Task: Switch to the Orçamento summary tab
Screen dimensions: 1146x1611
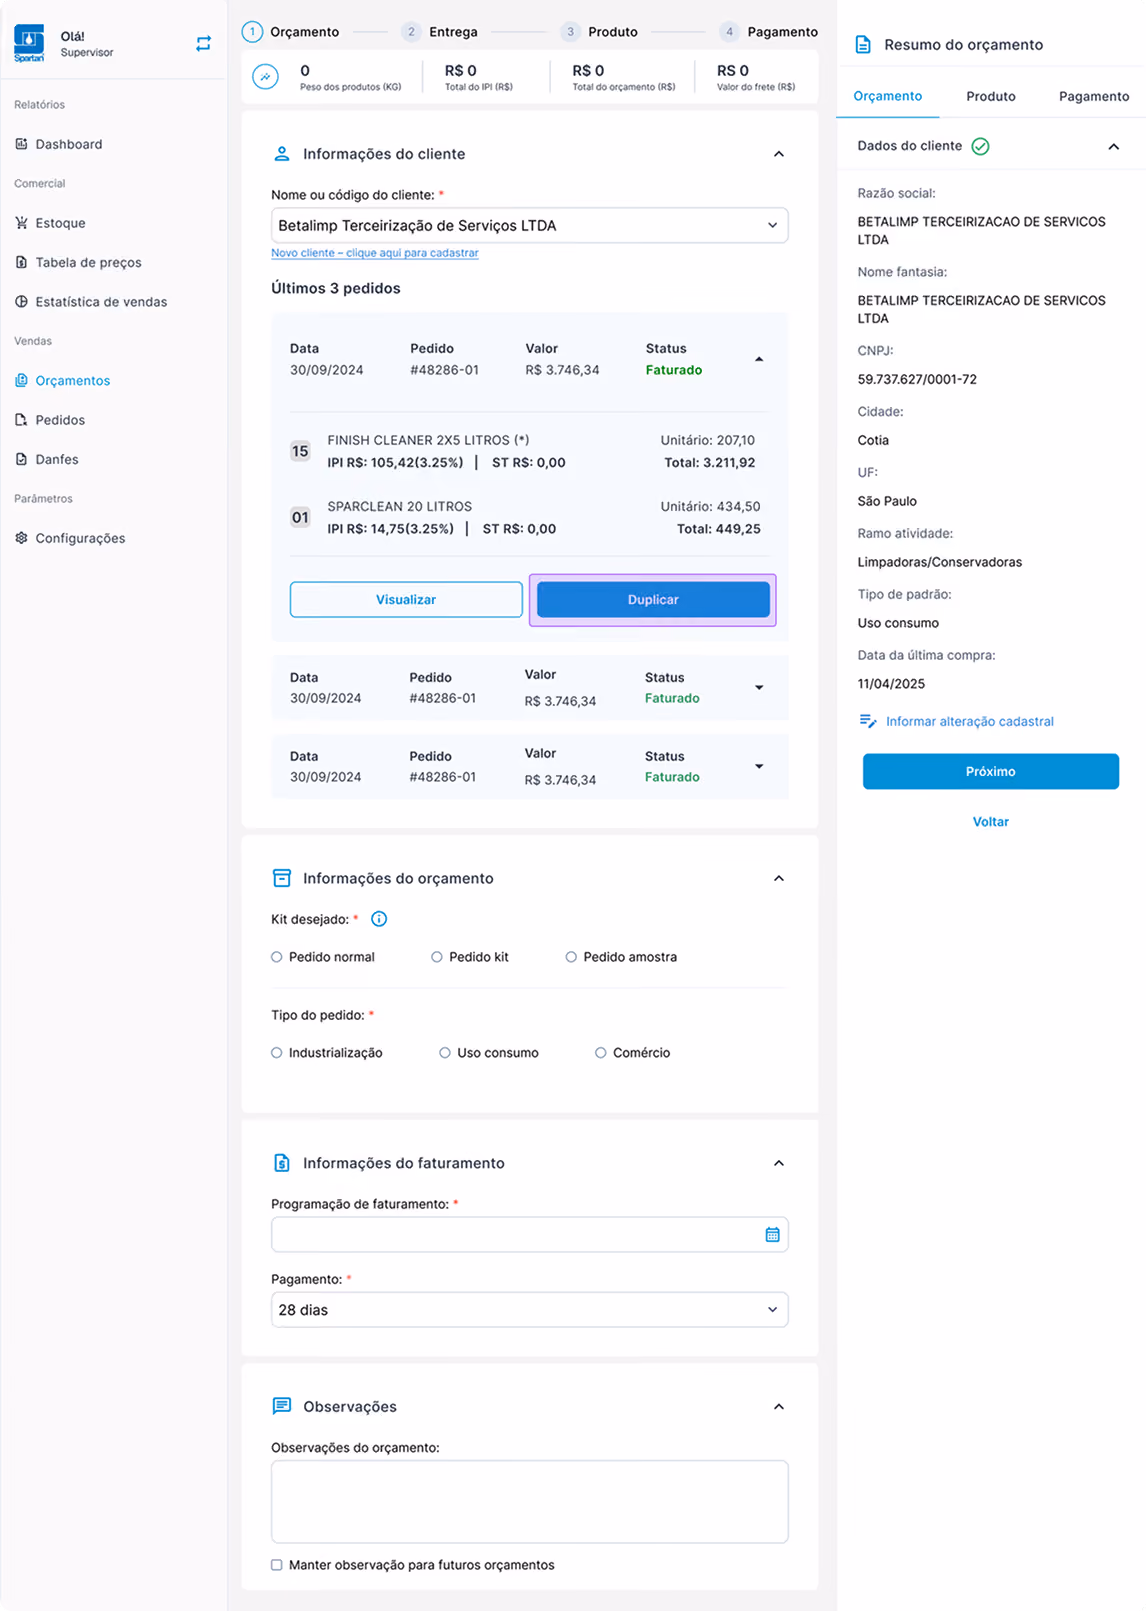Action: (x=888, y=96)
